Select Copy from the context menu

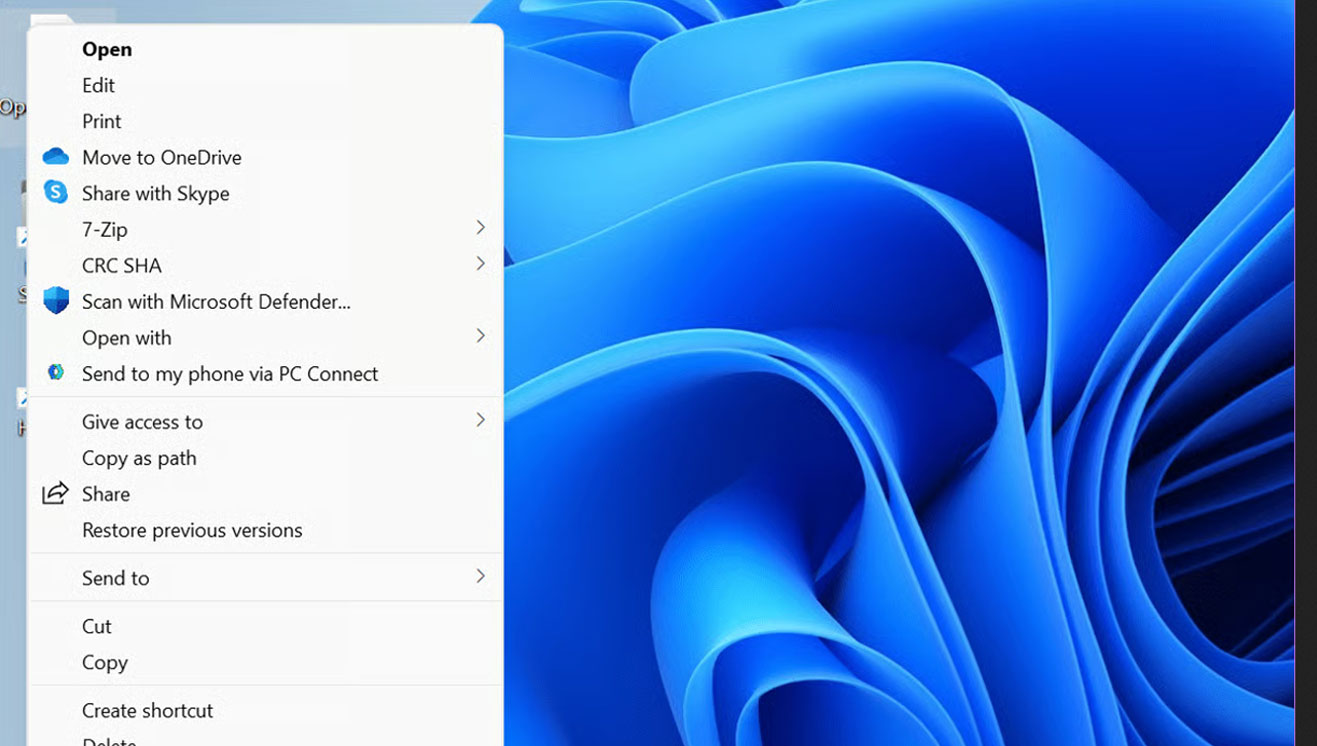point(103,662)
